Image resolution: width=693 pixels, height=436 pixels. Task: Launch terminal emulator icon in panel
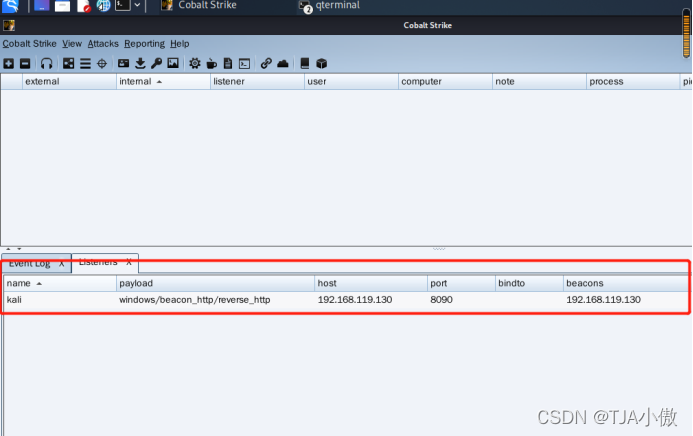click(x=122, y=5)
